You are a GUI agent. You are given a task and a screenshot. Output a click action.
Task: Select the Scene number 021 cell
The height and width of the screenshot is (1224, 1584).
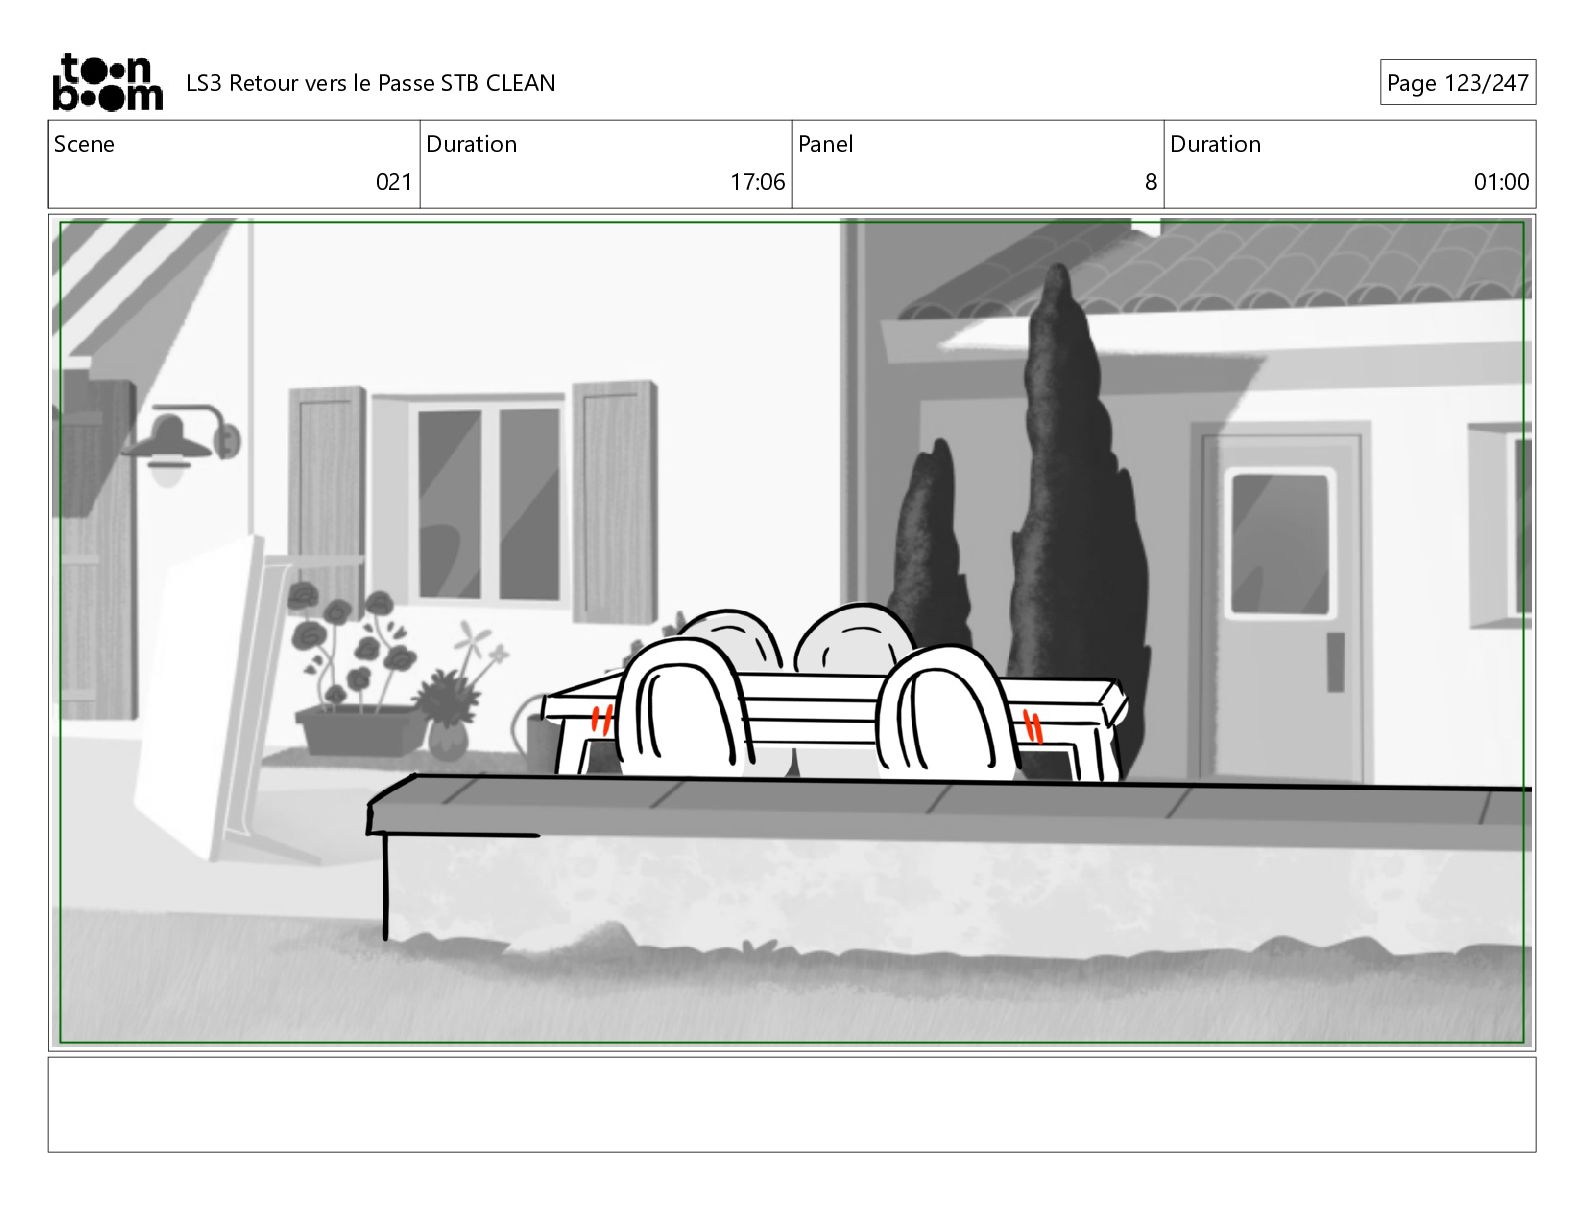(234, 165)
